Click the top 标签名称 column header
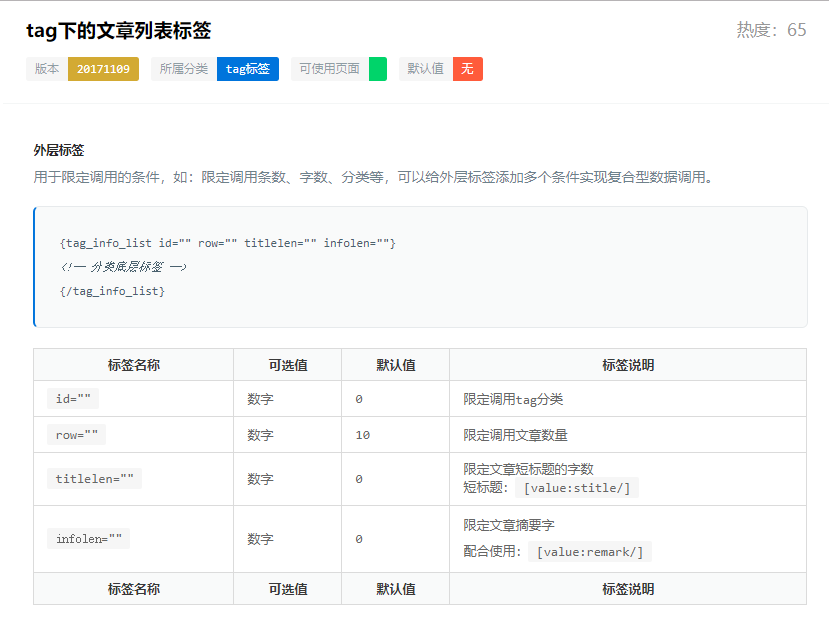This screenshot has width=829, height=622. coord(133,365)
